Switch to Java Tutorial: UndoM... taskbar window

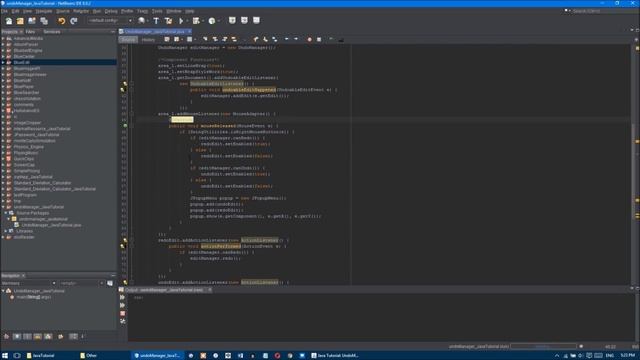(x=335, y=356)
